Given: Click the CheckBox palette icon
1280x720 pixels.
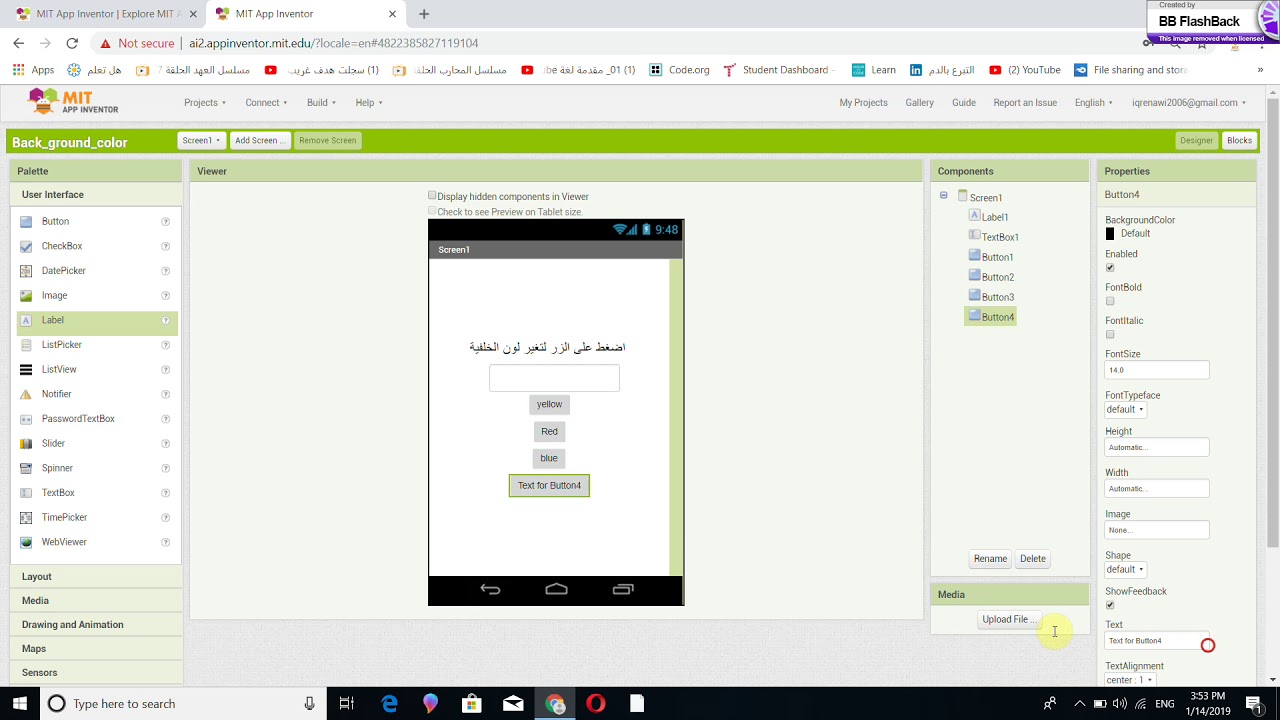Looking at the screenshot, I should [26, 246].
